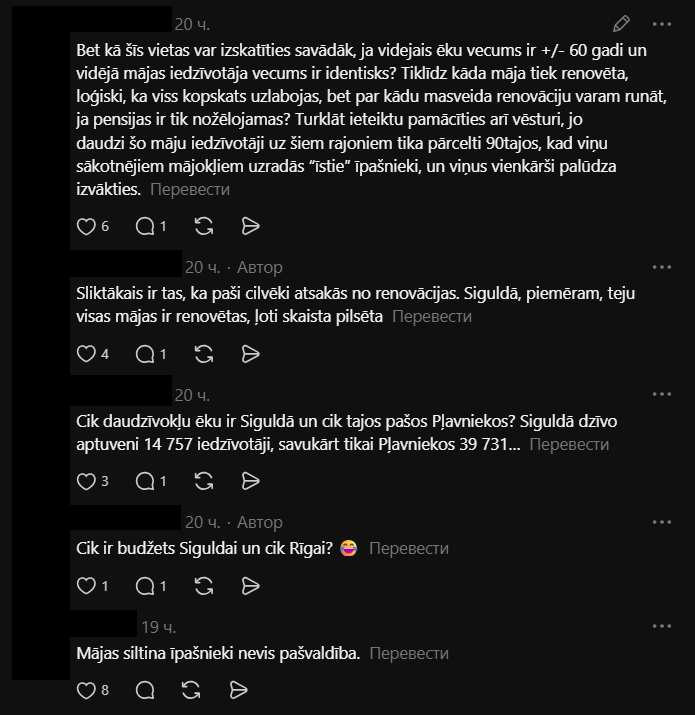This screenshot has height=715, width=695.
Task: Reply to the Mājas siltina īpašnieki comment
Action: 145,690
